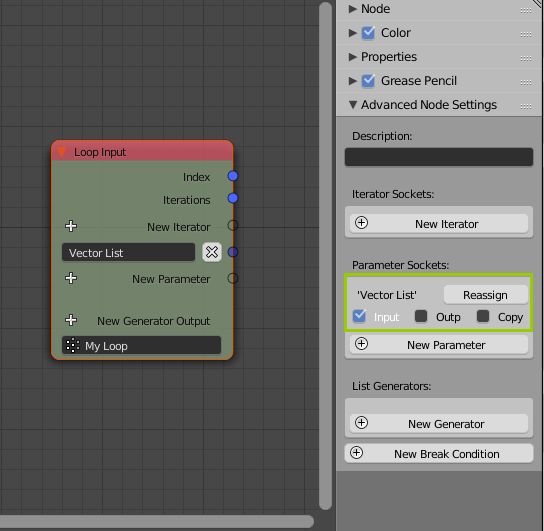
Task: Click the plus icon beside New Parameter in node
Action: coord(71,278)
